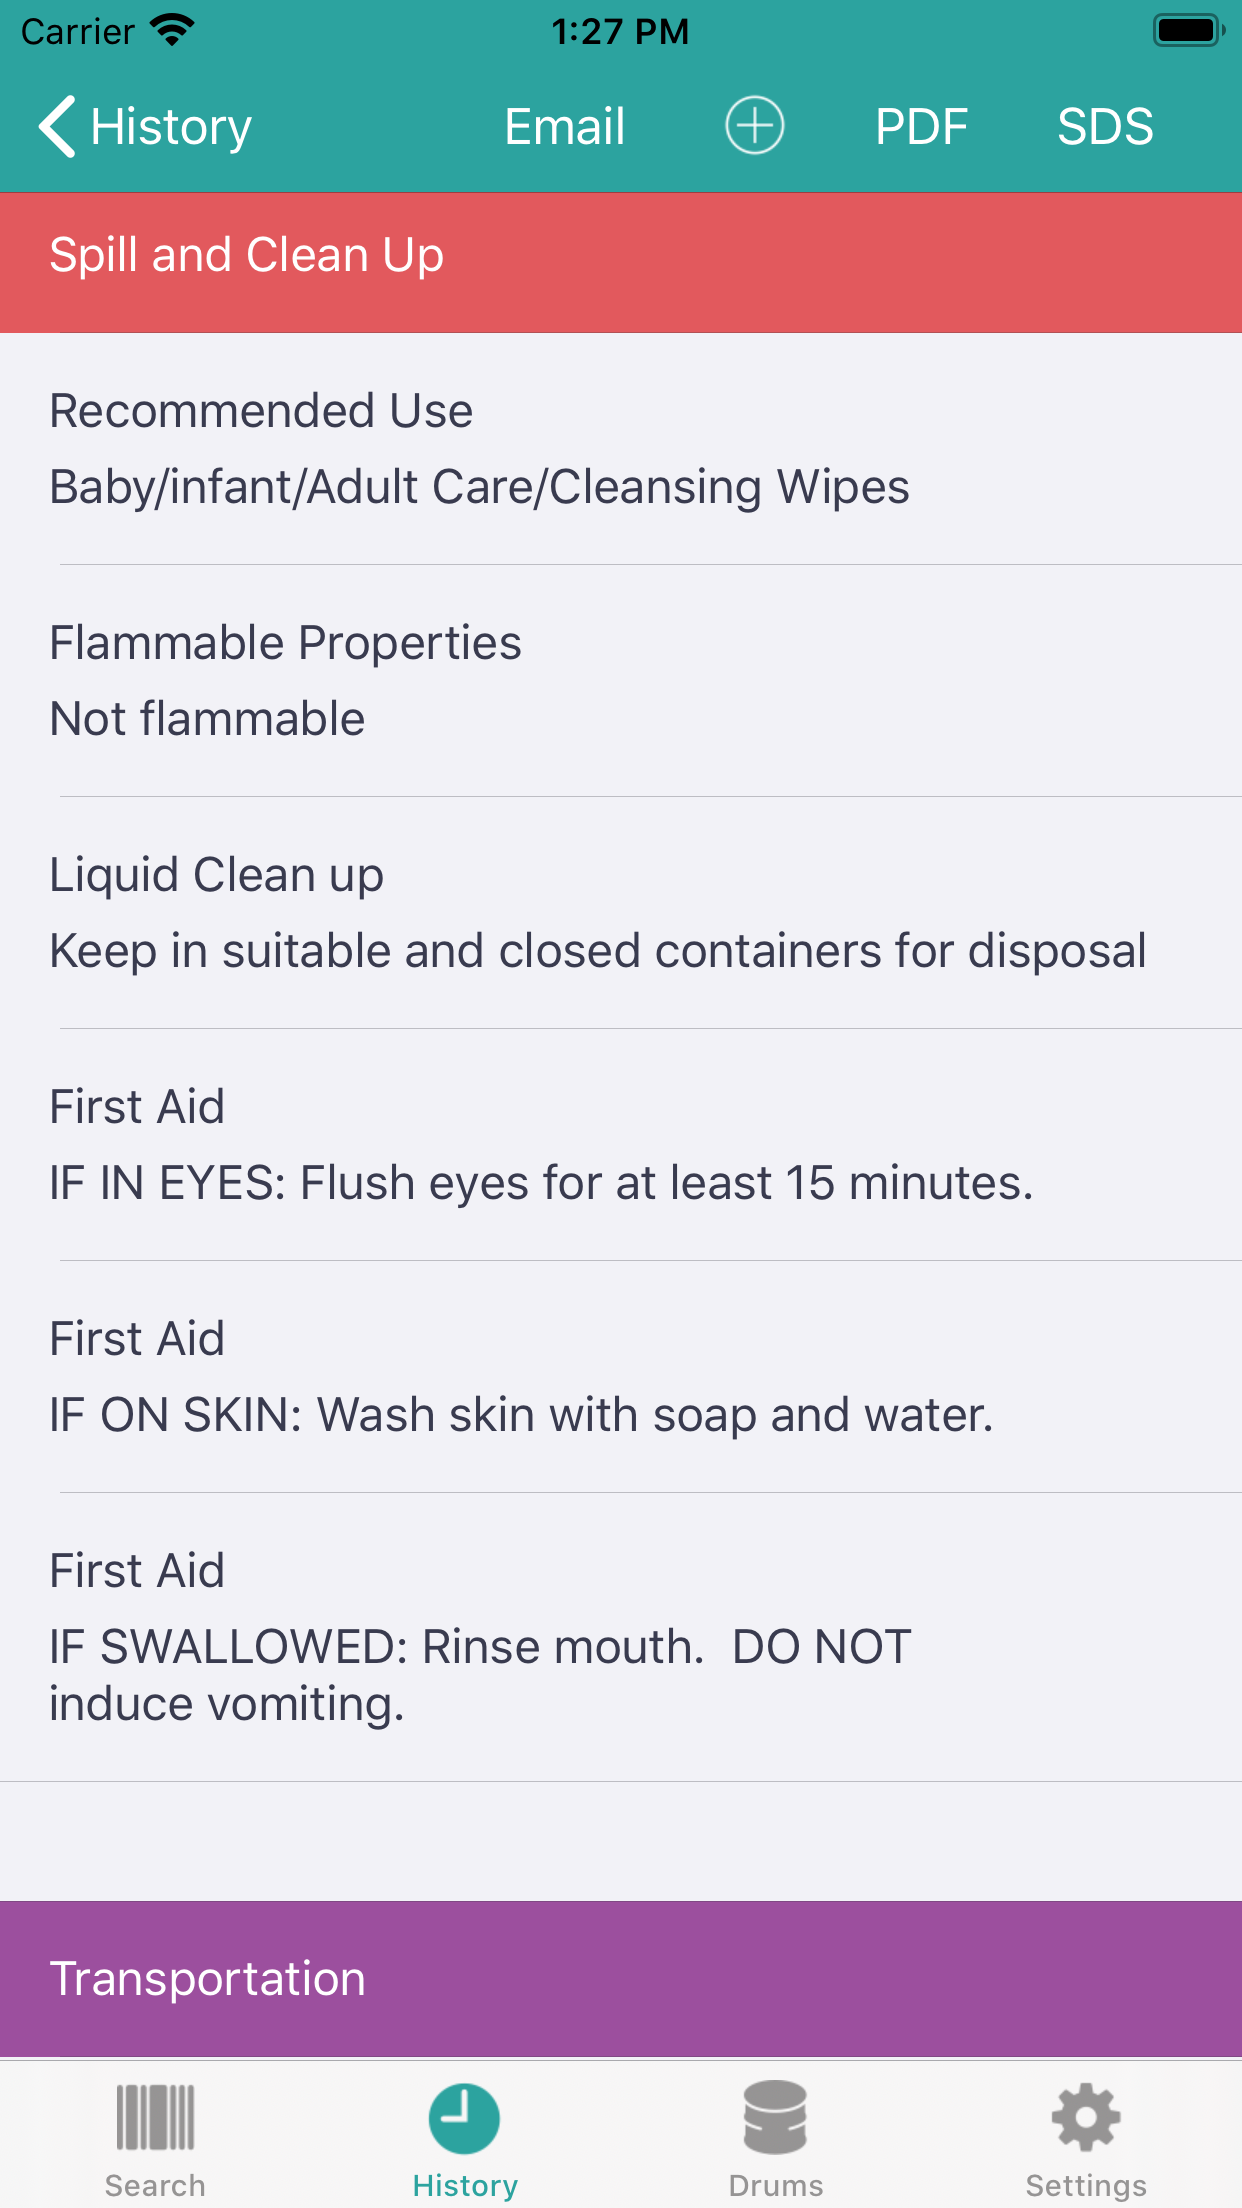Viewport: 1242px width, 2208px height.
Task: Open the Settings gear icon
Action: coord(1086,2118)
